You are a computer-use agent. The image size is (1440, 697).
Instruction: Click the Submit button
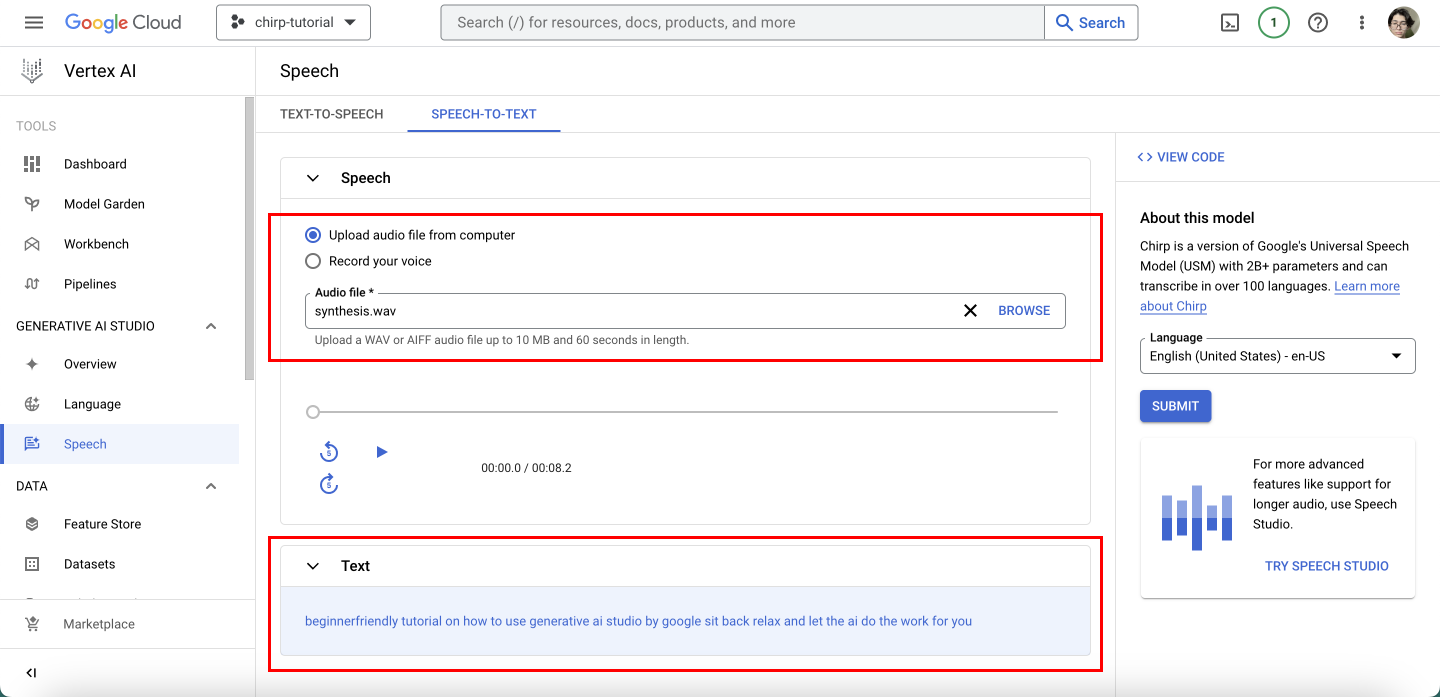coord(1176,406)
